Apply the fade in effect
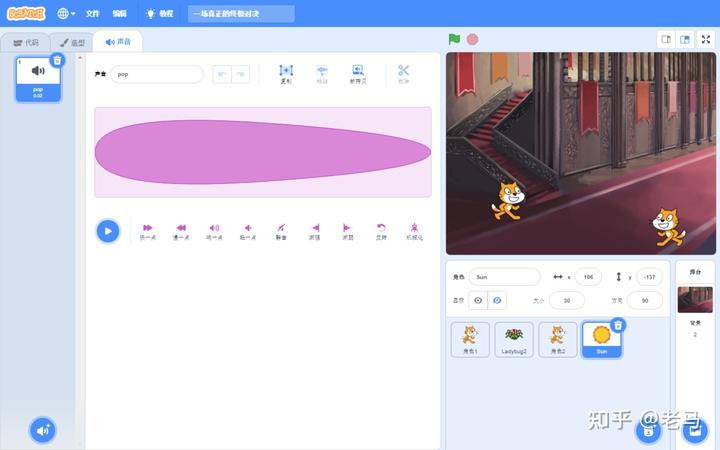Screen dimensions: 720x450 point(315,232)
